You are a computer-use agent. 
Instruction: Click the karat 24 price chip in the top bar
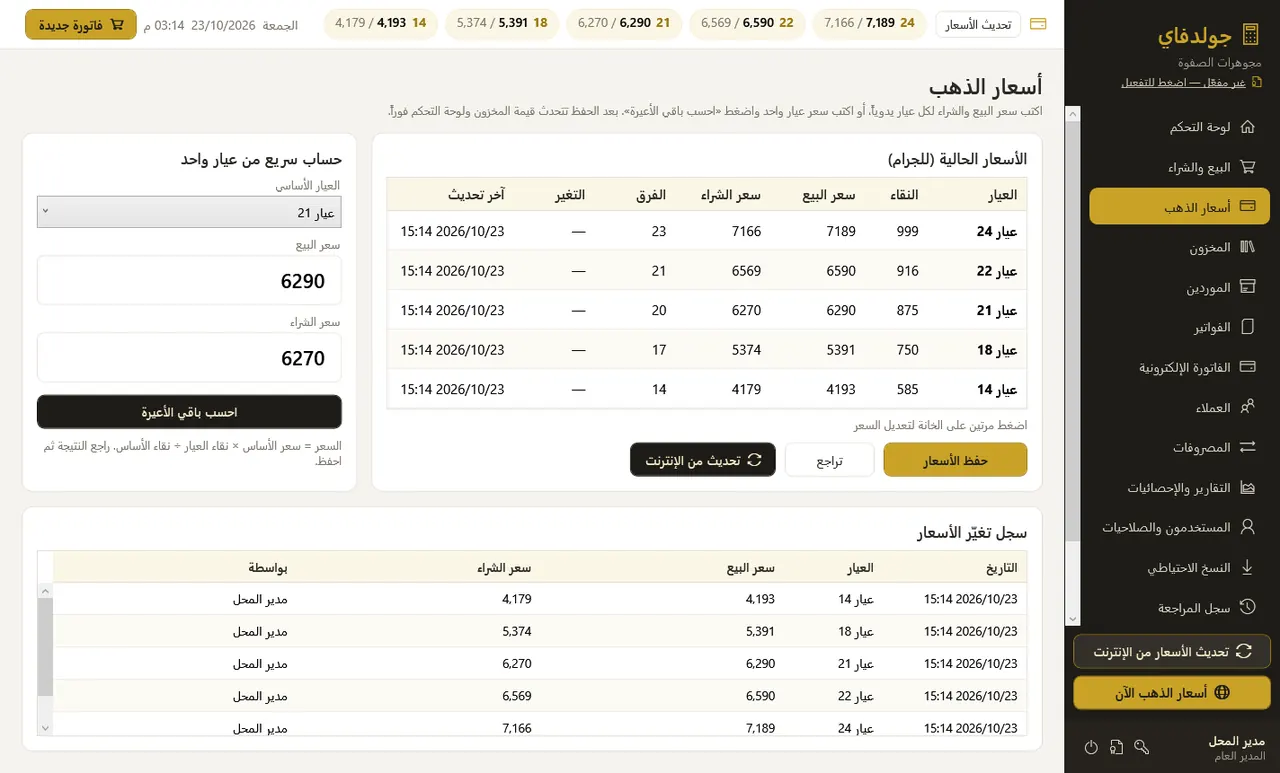click(x=870, y=24)
